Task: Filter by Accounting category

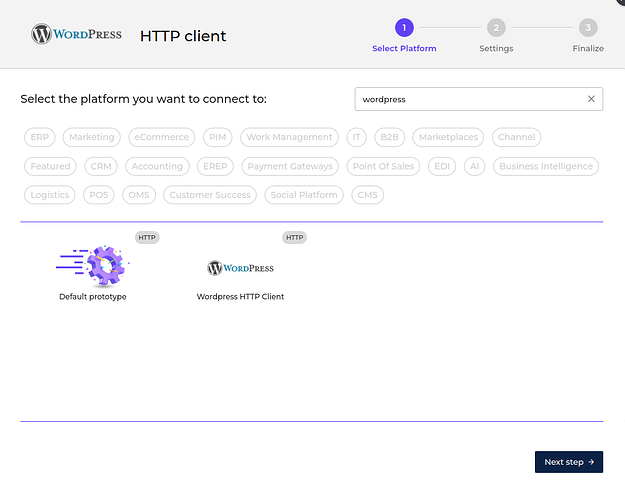Action: 157,166
